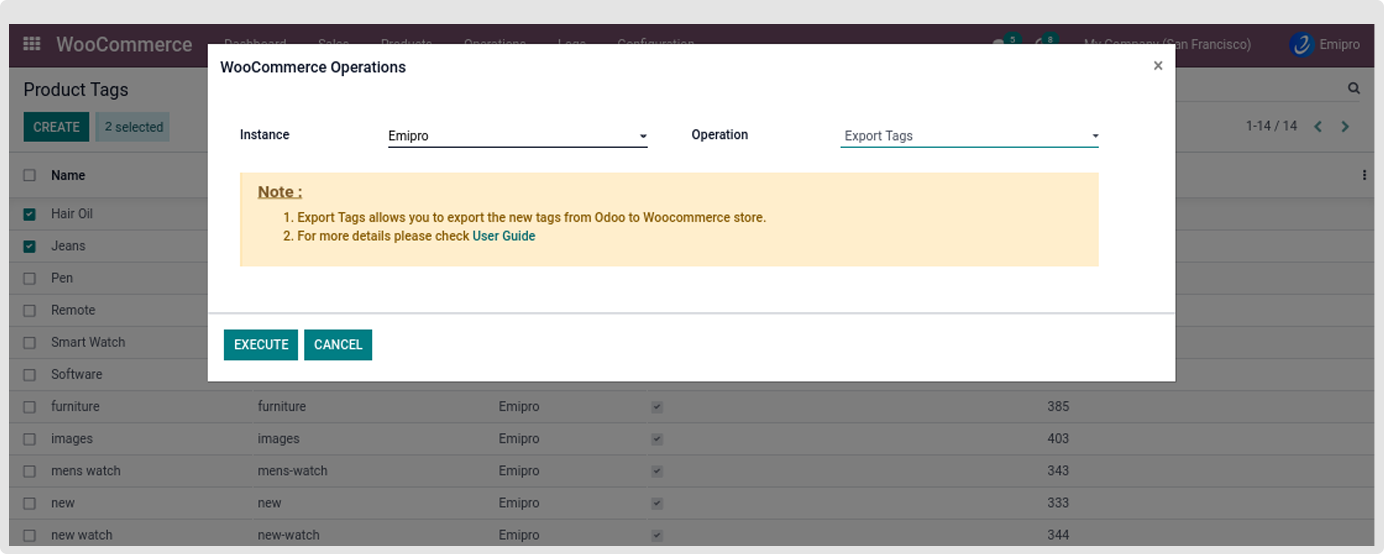Click the Software tag name
Image resolution: width=1384 pixels, height=554 pixels.
(77, 374)
